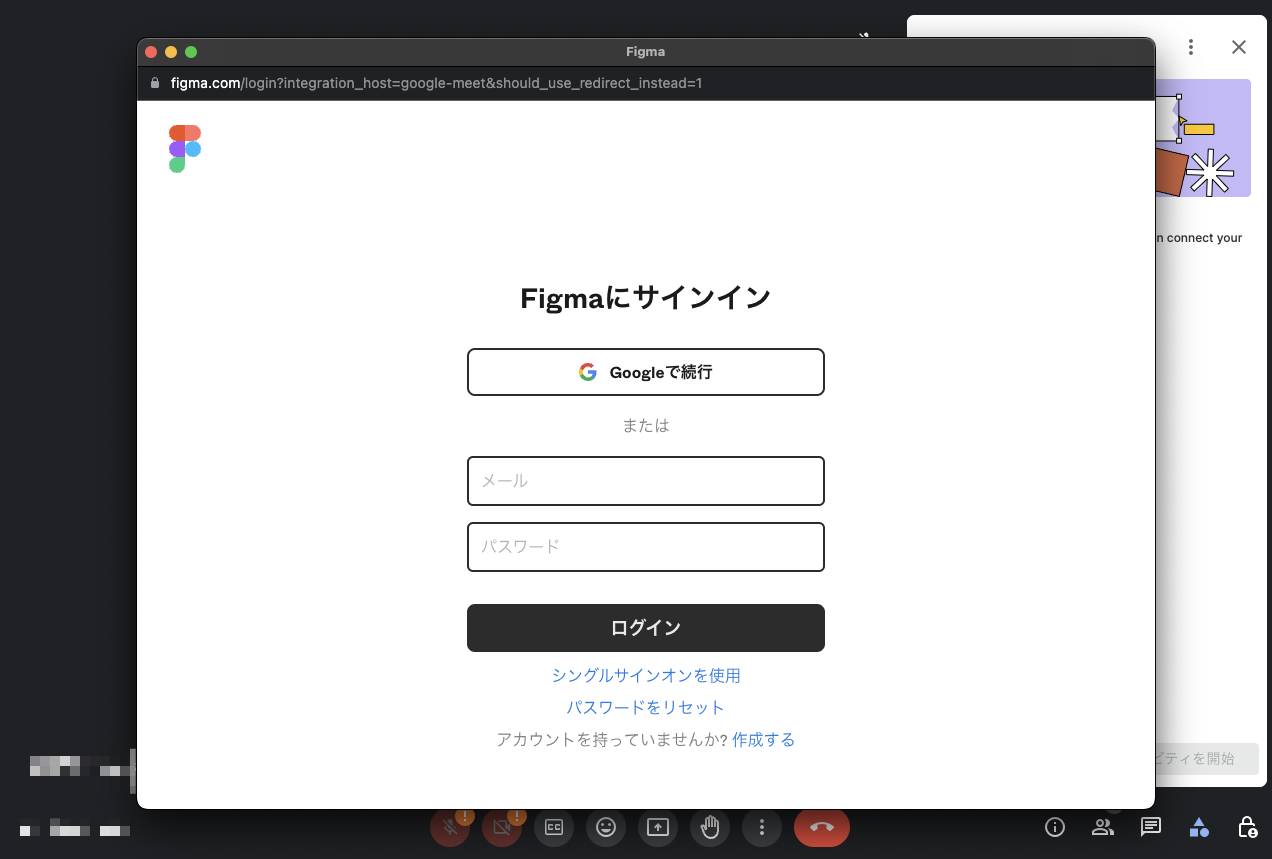Screen dimensions: 1272x859
Task: Open emoji reactions in Meet
Action: [606, 827]
